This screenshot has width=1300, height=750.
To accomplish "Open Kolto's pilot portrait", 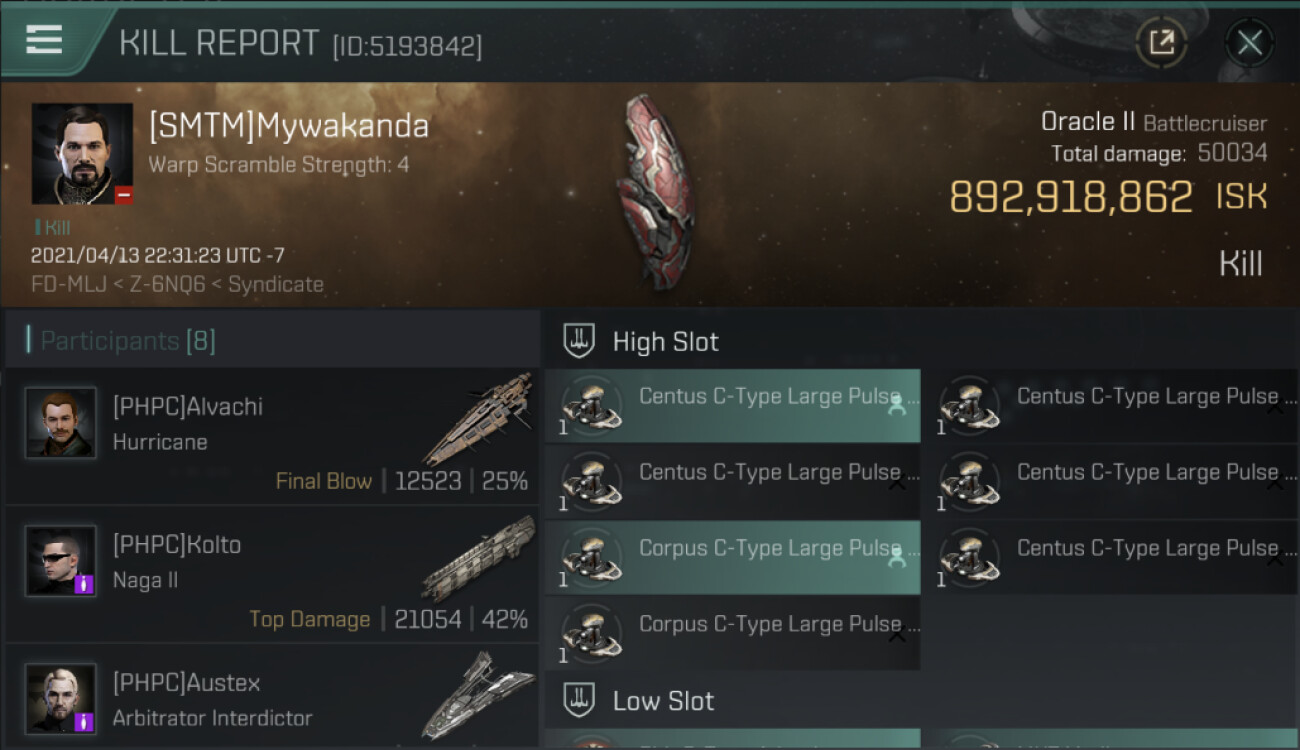I will click(61, 561).
